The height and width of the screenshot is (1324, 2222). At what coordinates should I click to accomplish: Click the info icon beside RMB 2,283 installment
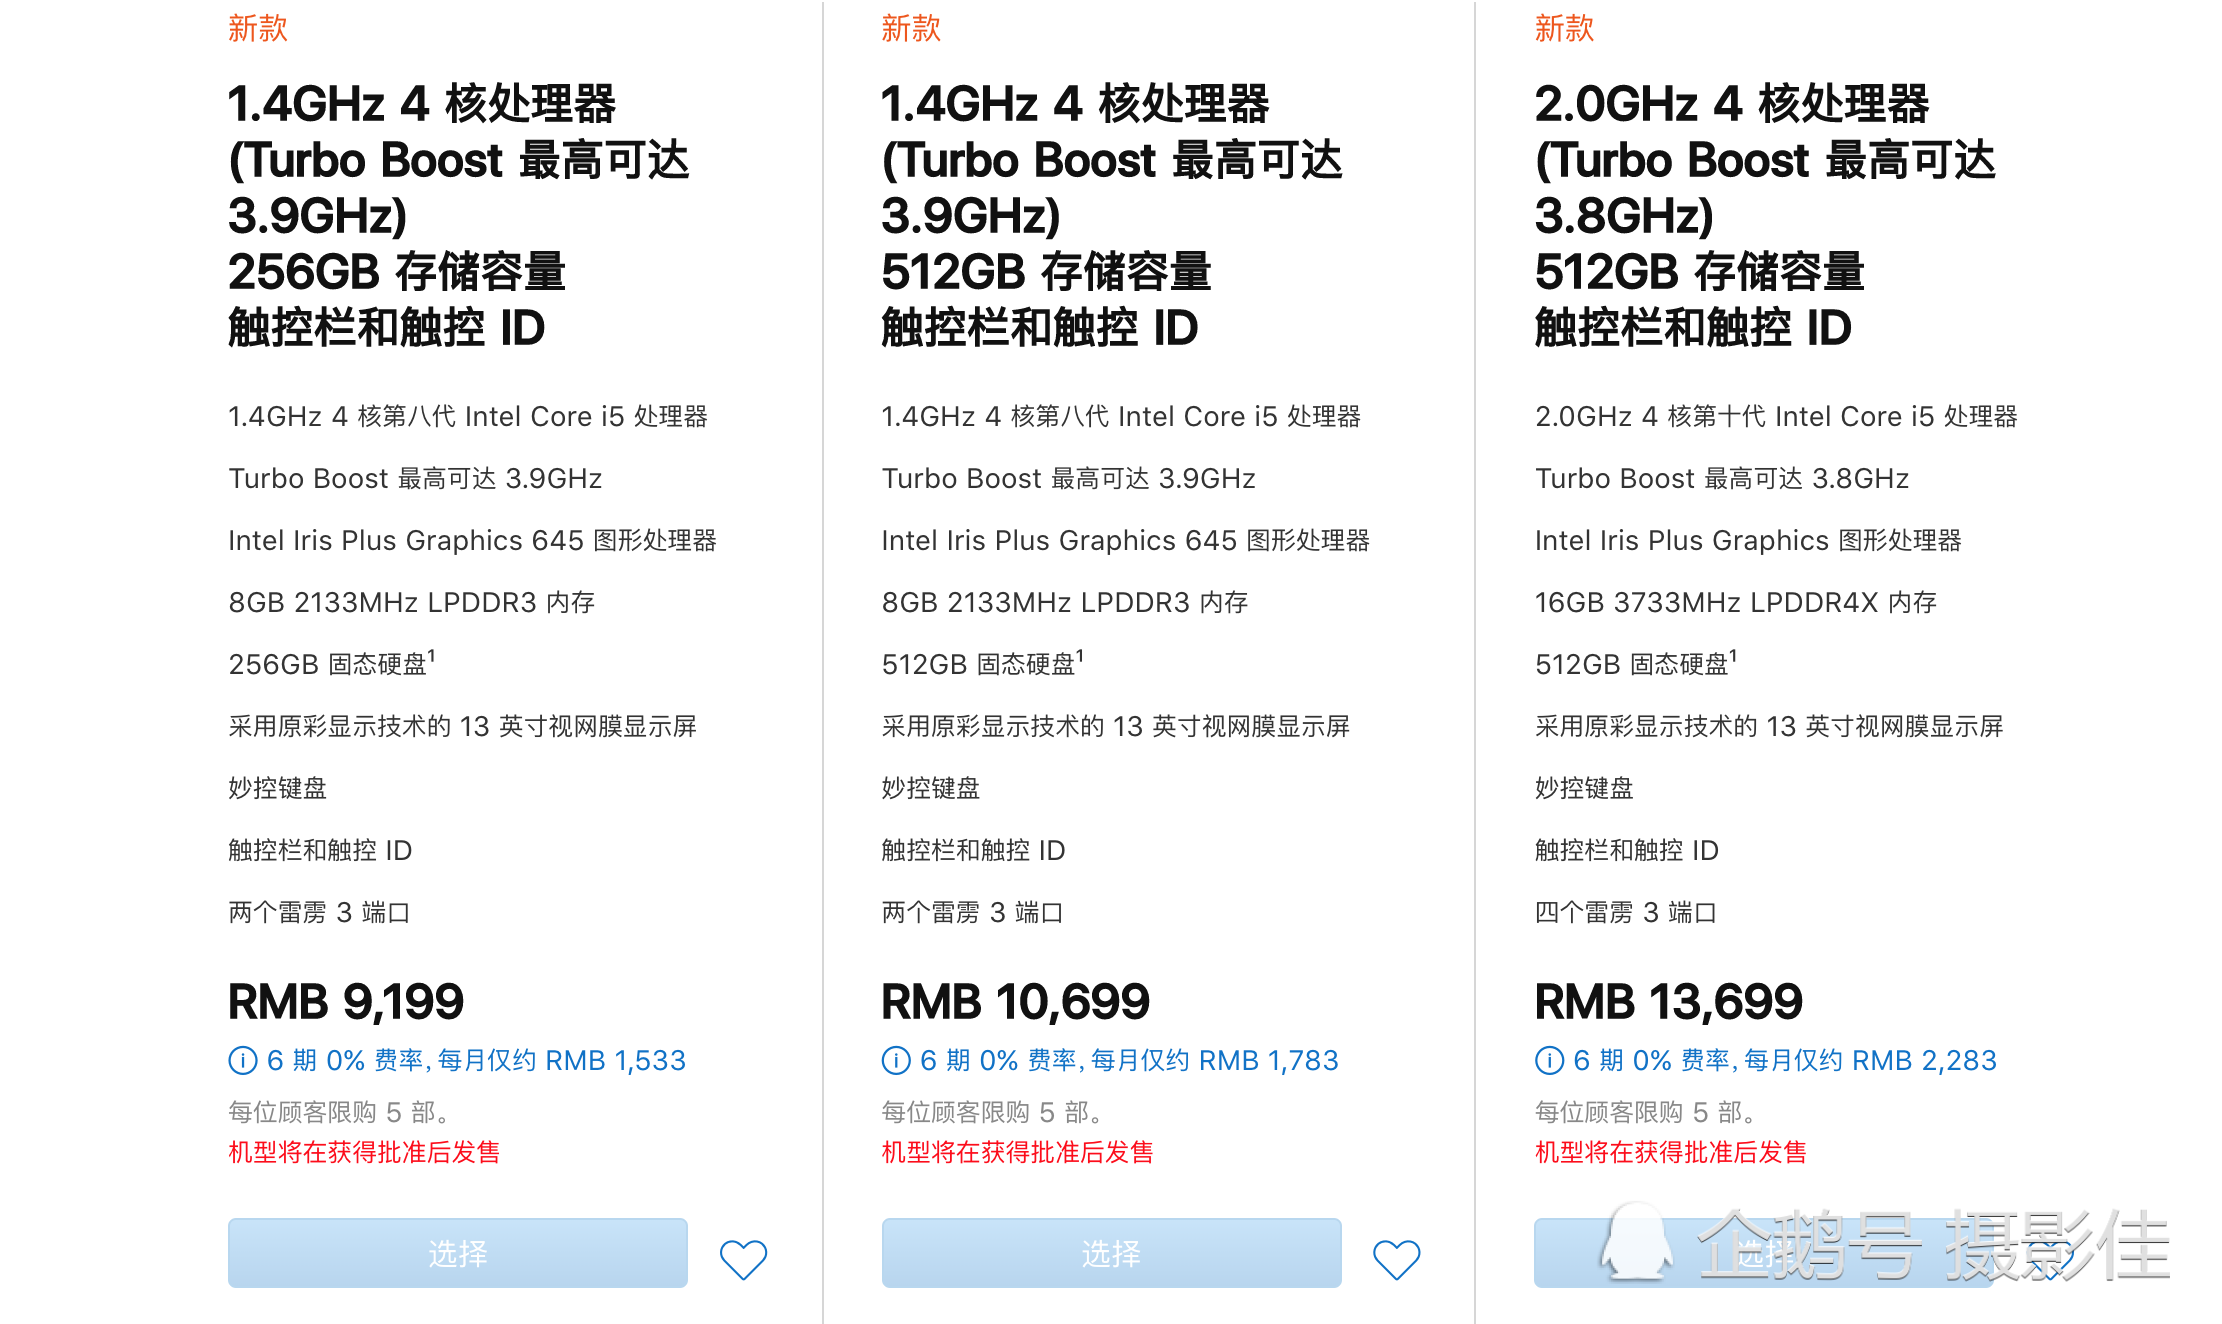click(x=1549, y=1060)
